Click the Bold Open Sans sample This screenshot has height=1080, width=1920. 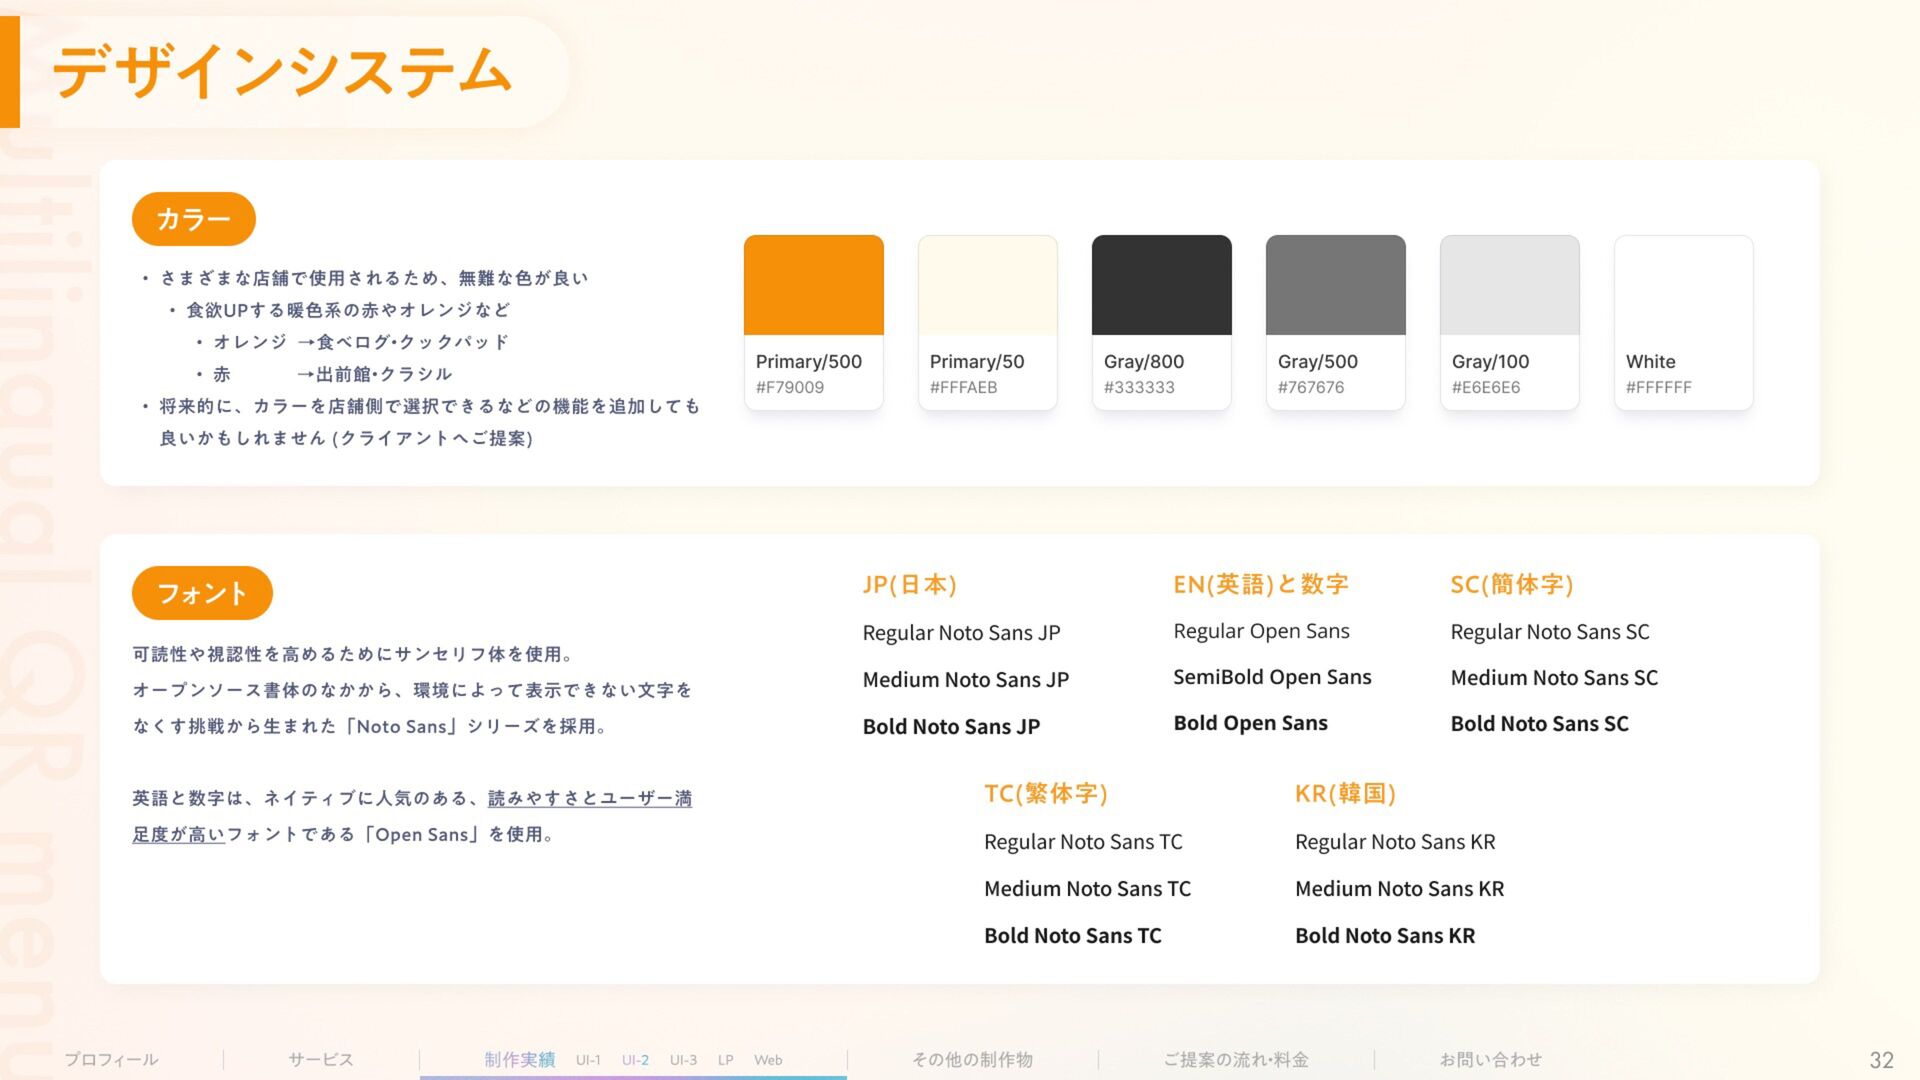[1250, 723]
